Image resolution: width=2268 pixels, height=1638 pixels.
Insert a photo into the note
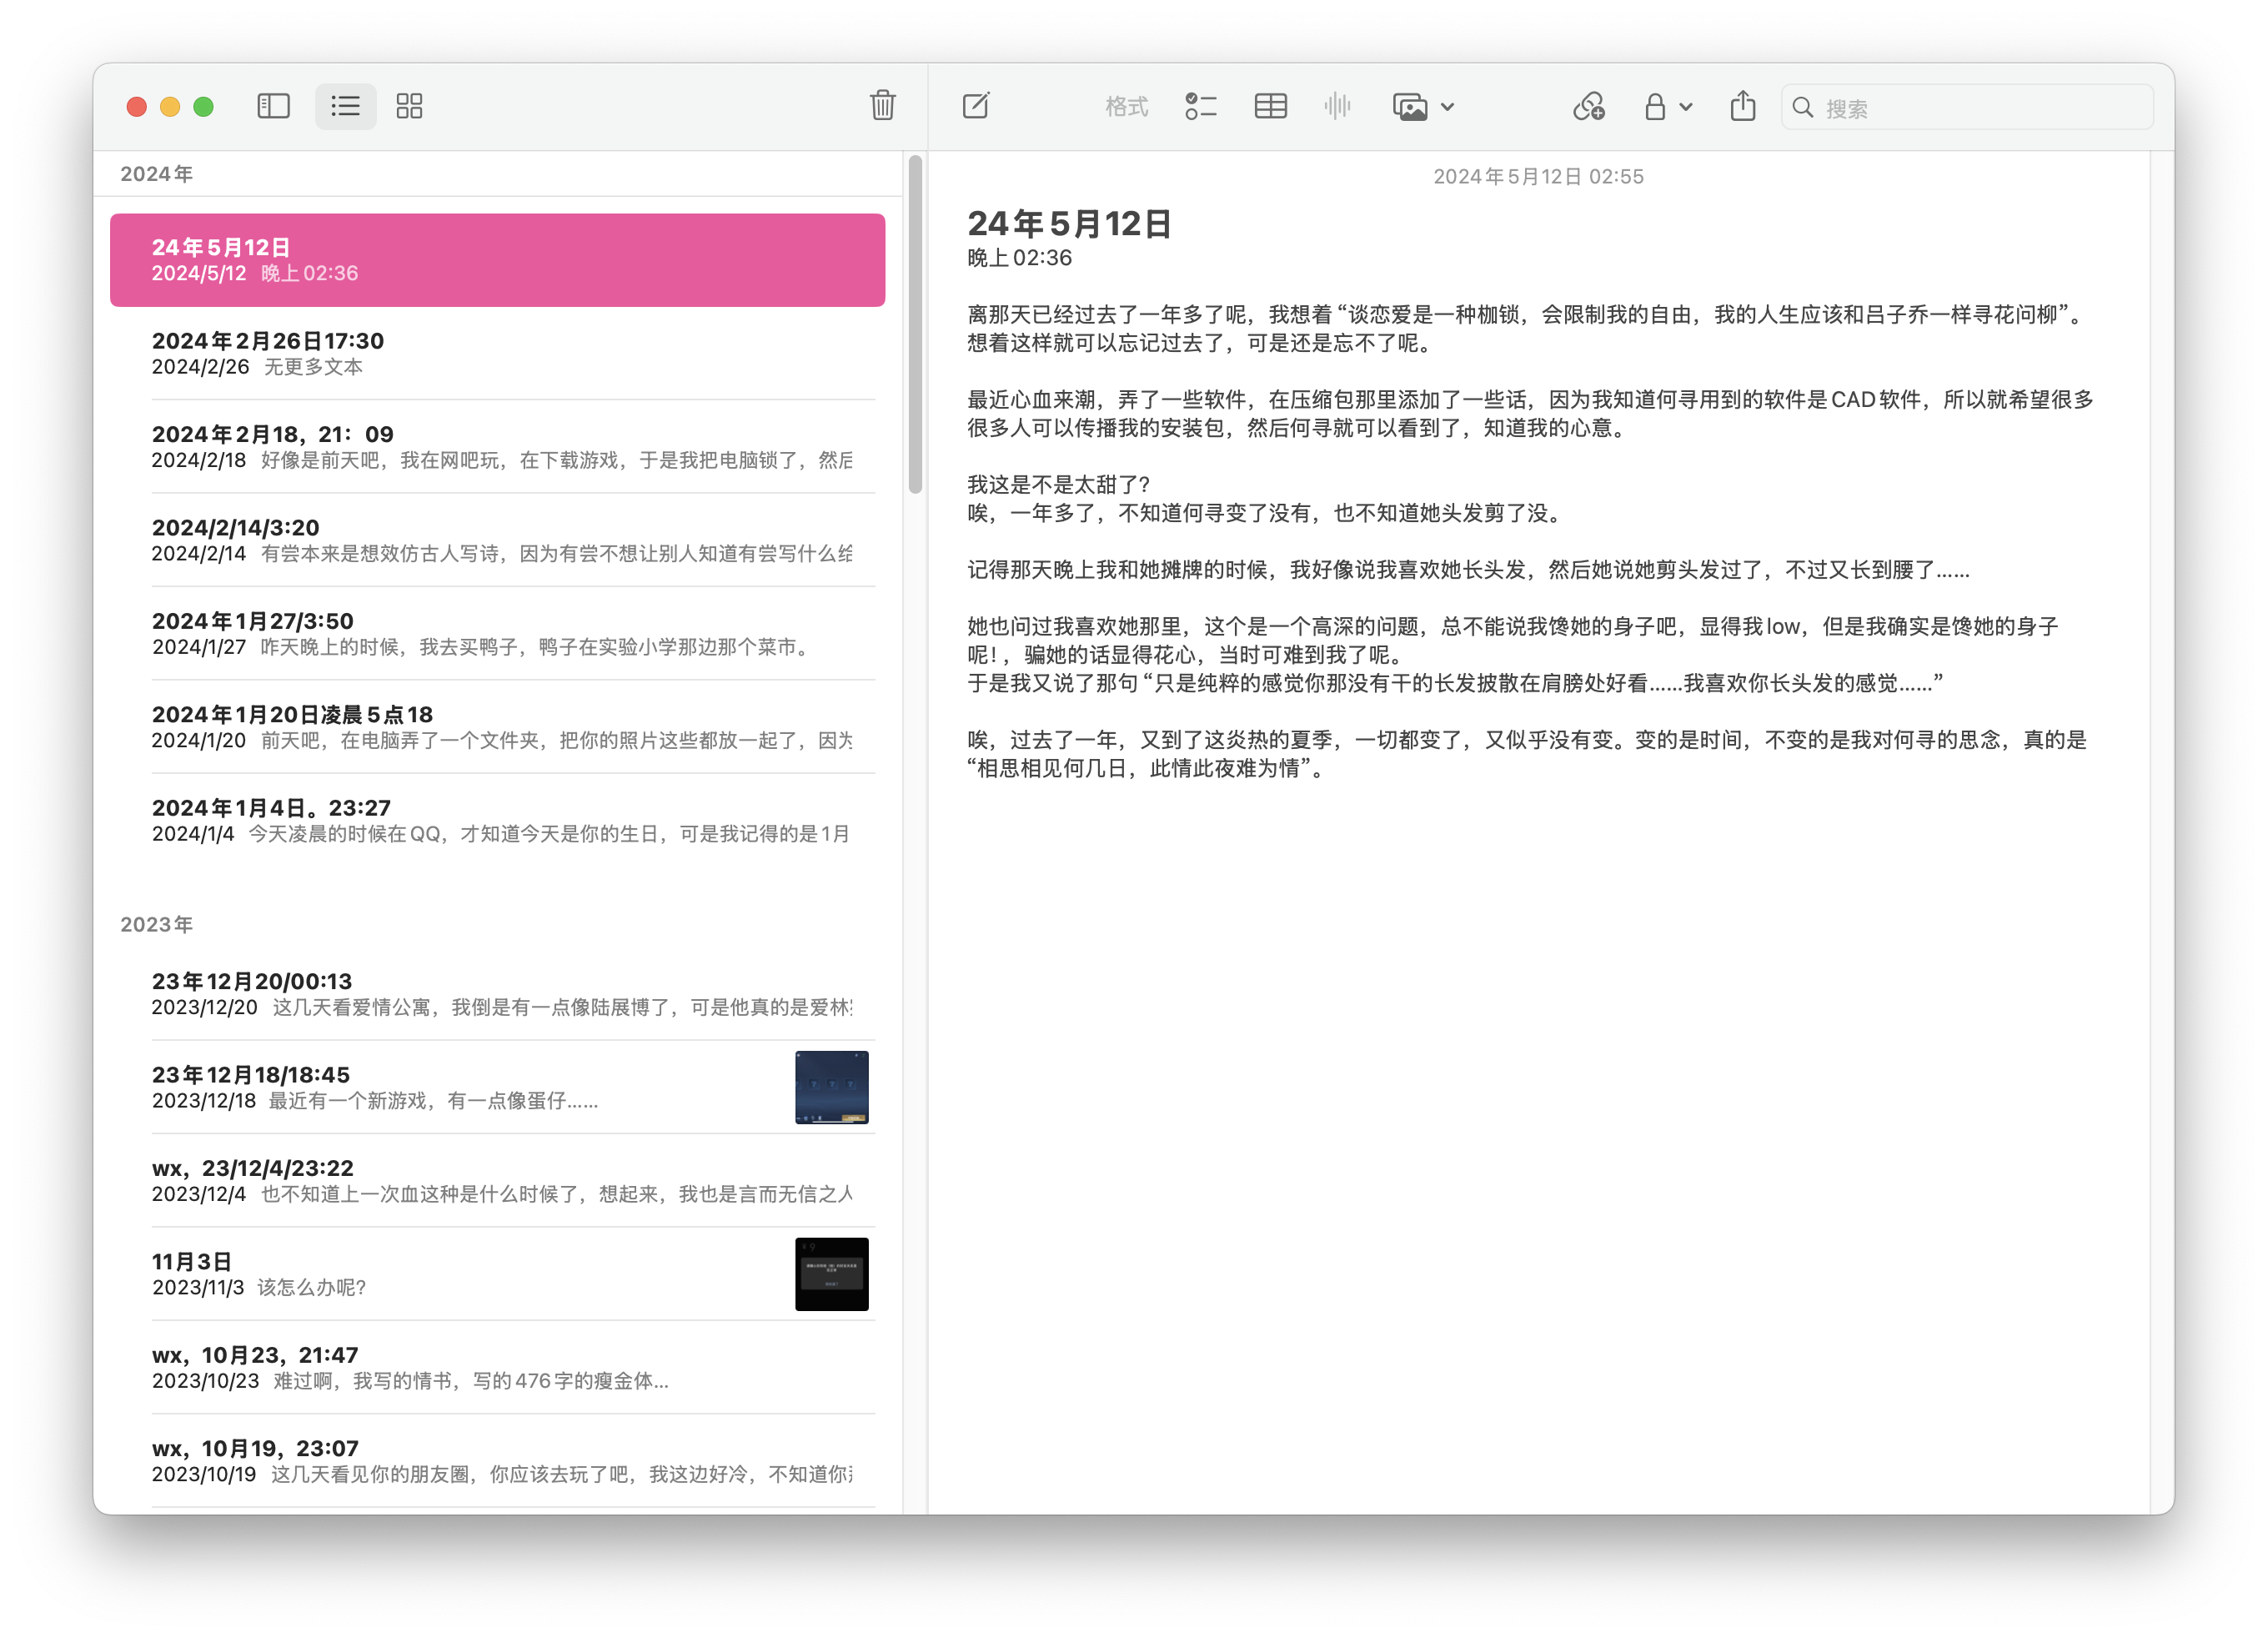(x=1410, y=106)
